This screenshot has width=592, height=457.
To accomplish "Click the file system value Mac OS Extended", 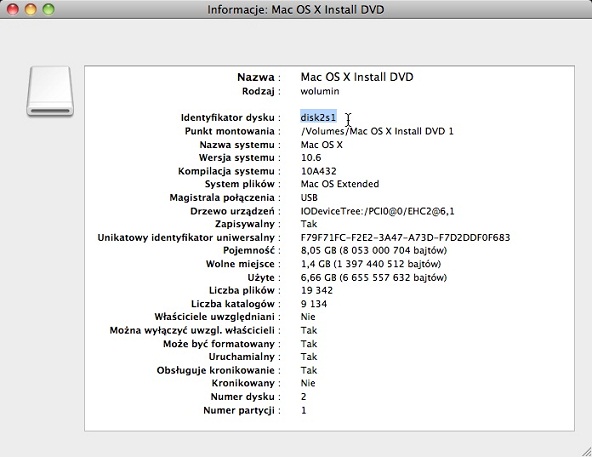I will click(x=340, y=184).
